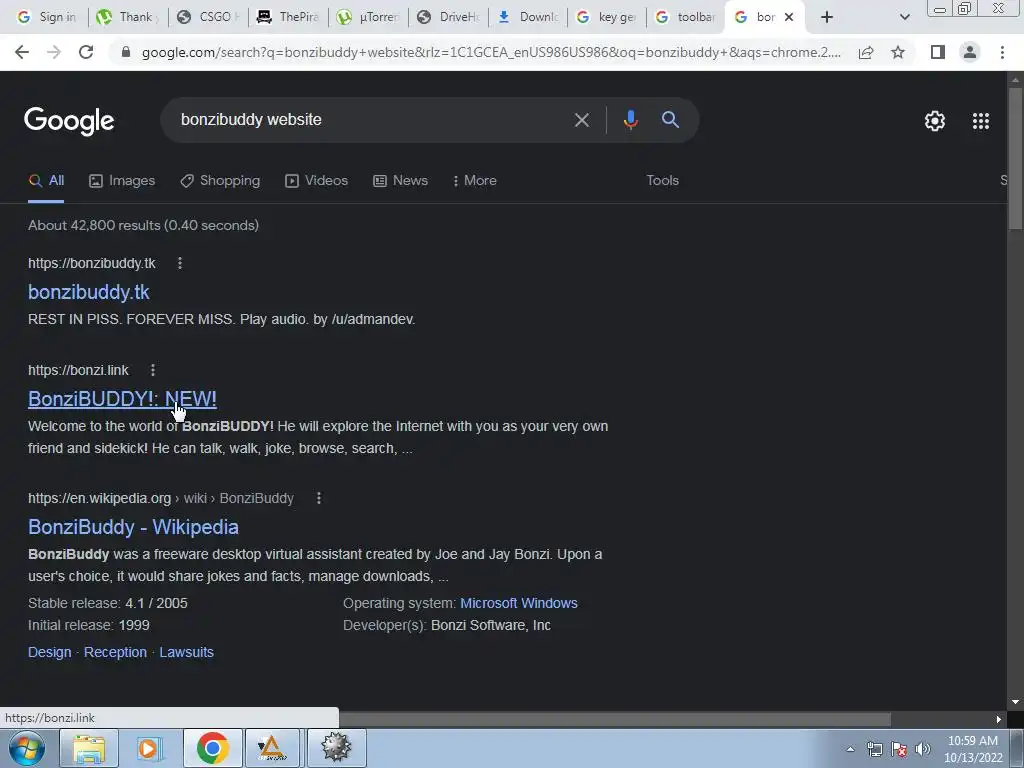
Task: Go back to the previous page
Action: pos(22,52)
